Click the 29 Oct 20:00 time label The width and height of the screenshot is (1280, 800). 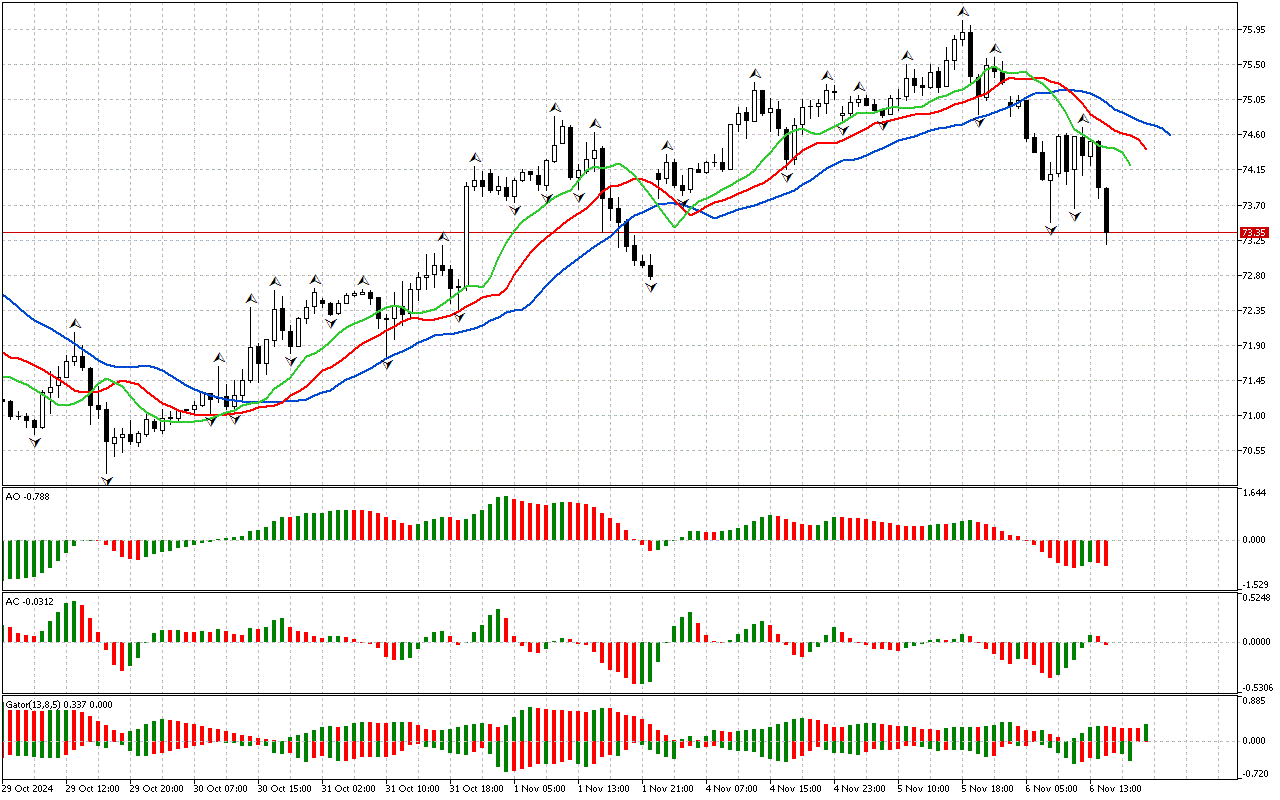(157, 788)
